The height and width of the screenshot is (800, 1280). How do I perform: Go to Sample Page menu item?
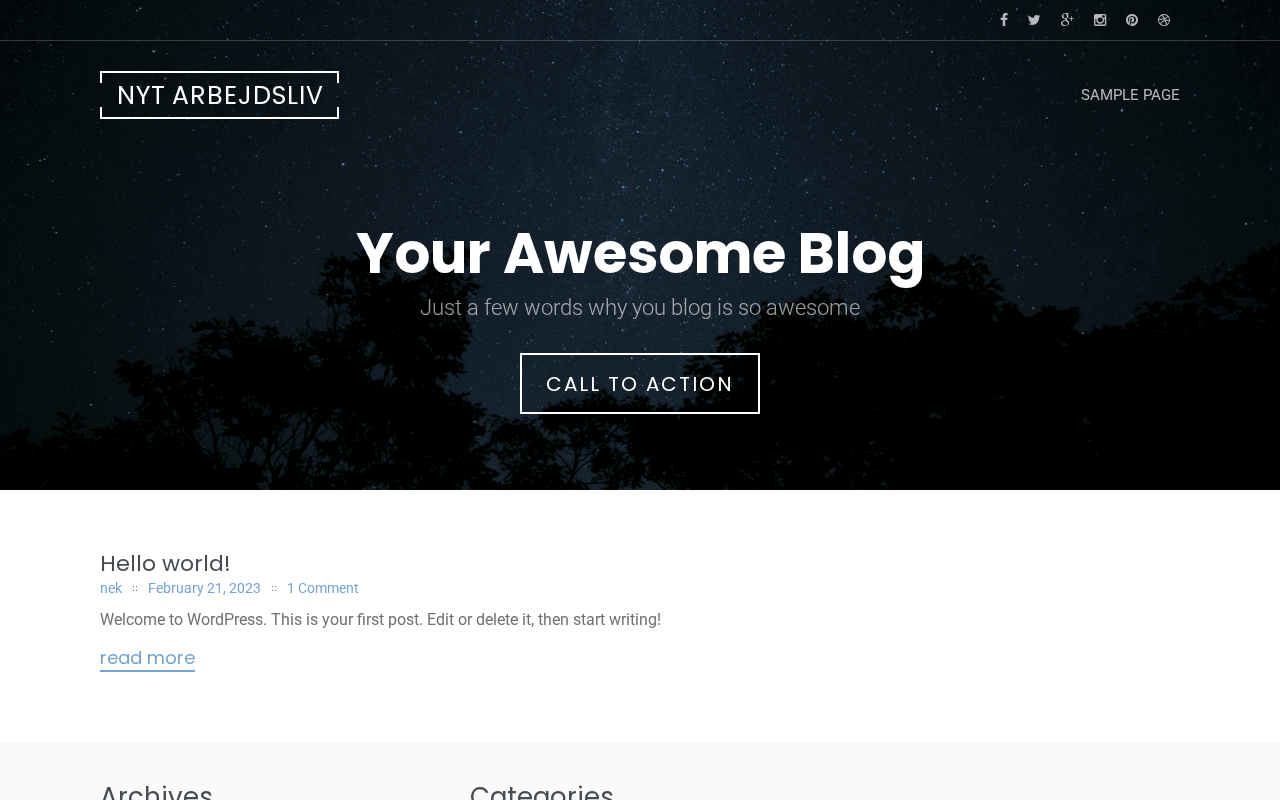(1130, 95)
